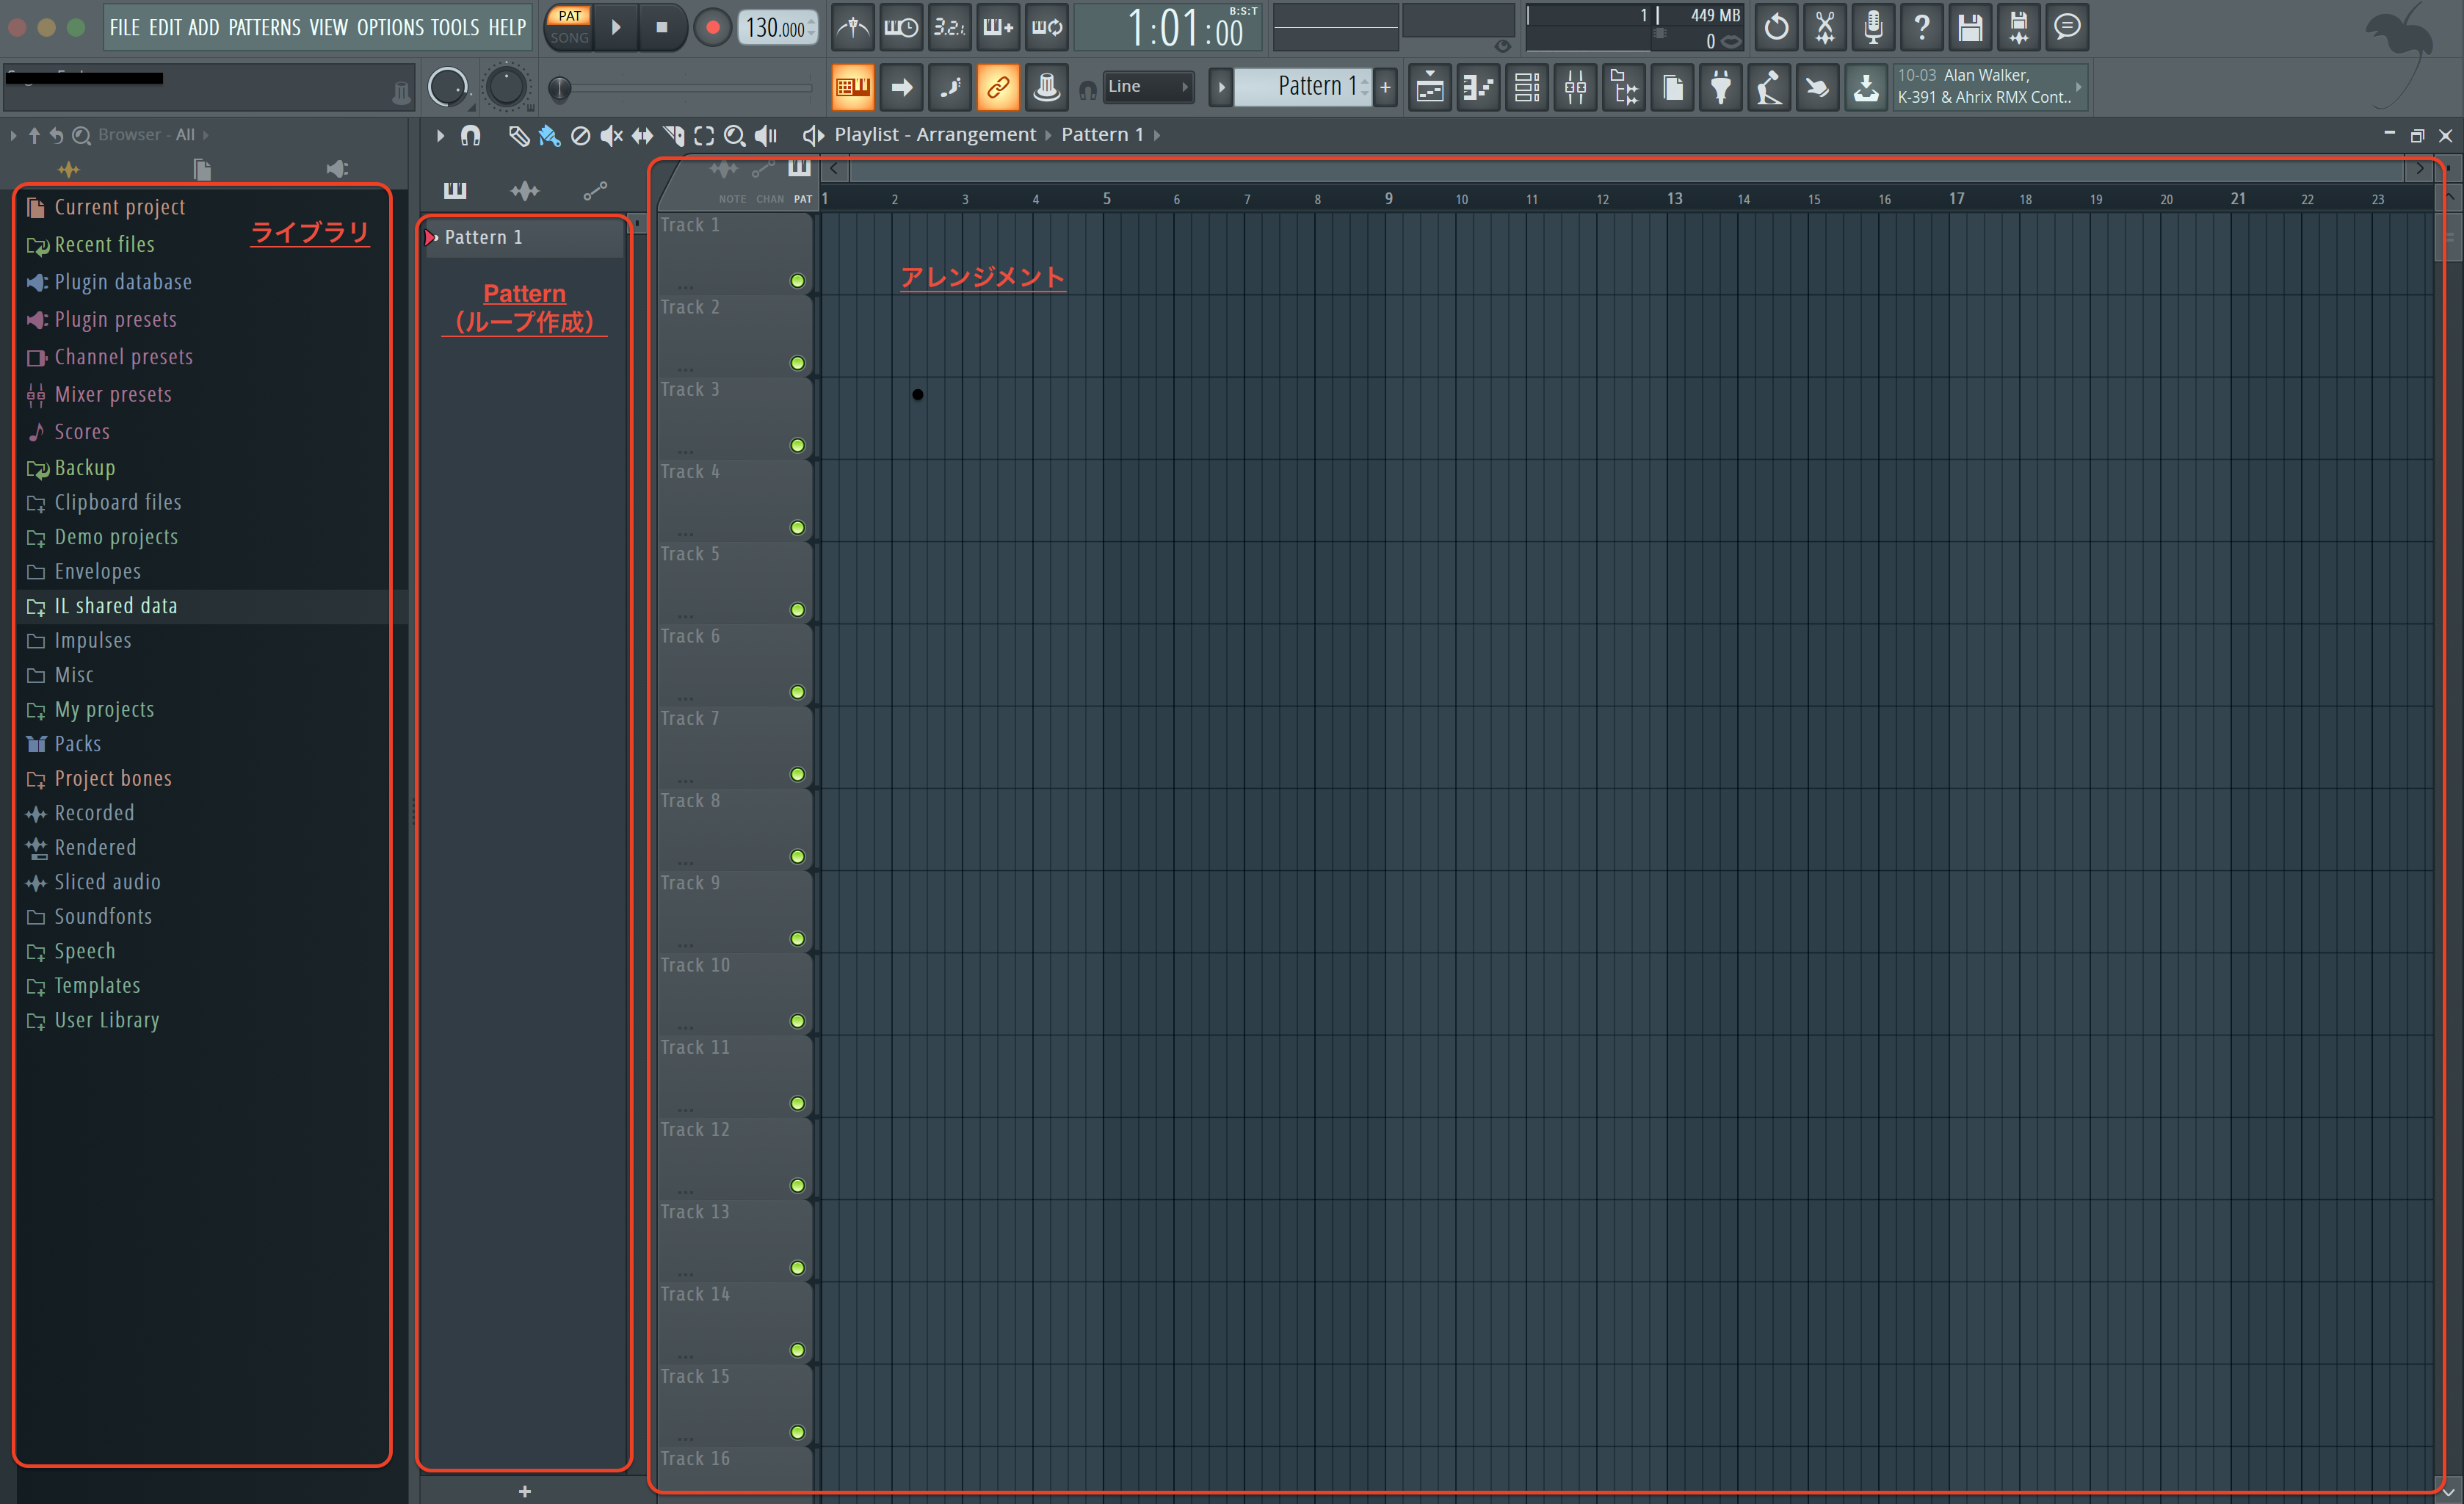Toggle the step editing icon
Viewport: 2464px width, 1504px height.
pyautogui.click(x=949, y=87)
